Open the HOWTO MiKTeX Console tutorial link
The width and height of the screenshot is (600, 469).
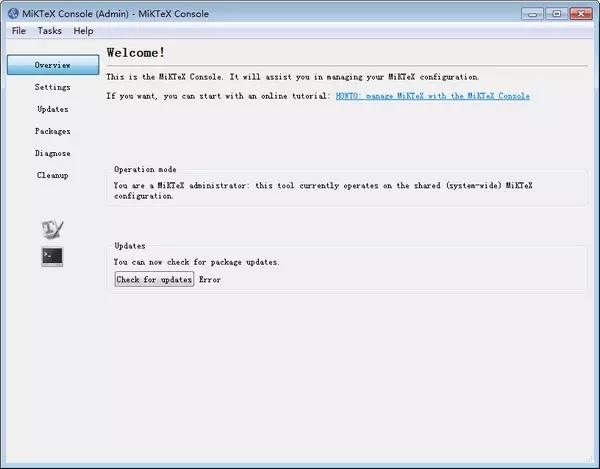coord(432,96)
